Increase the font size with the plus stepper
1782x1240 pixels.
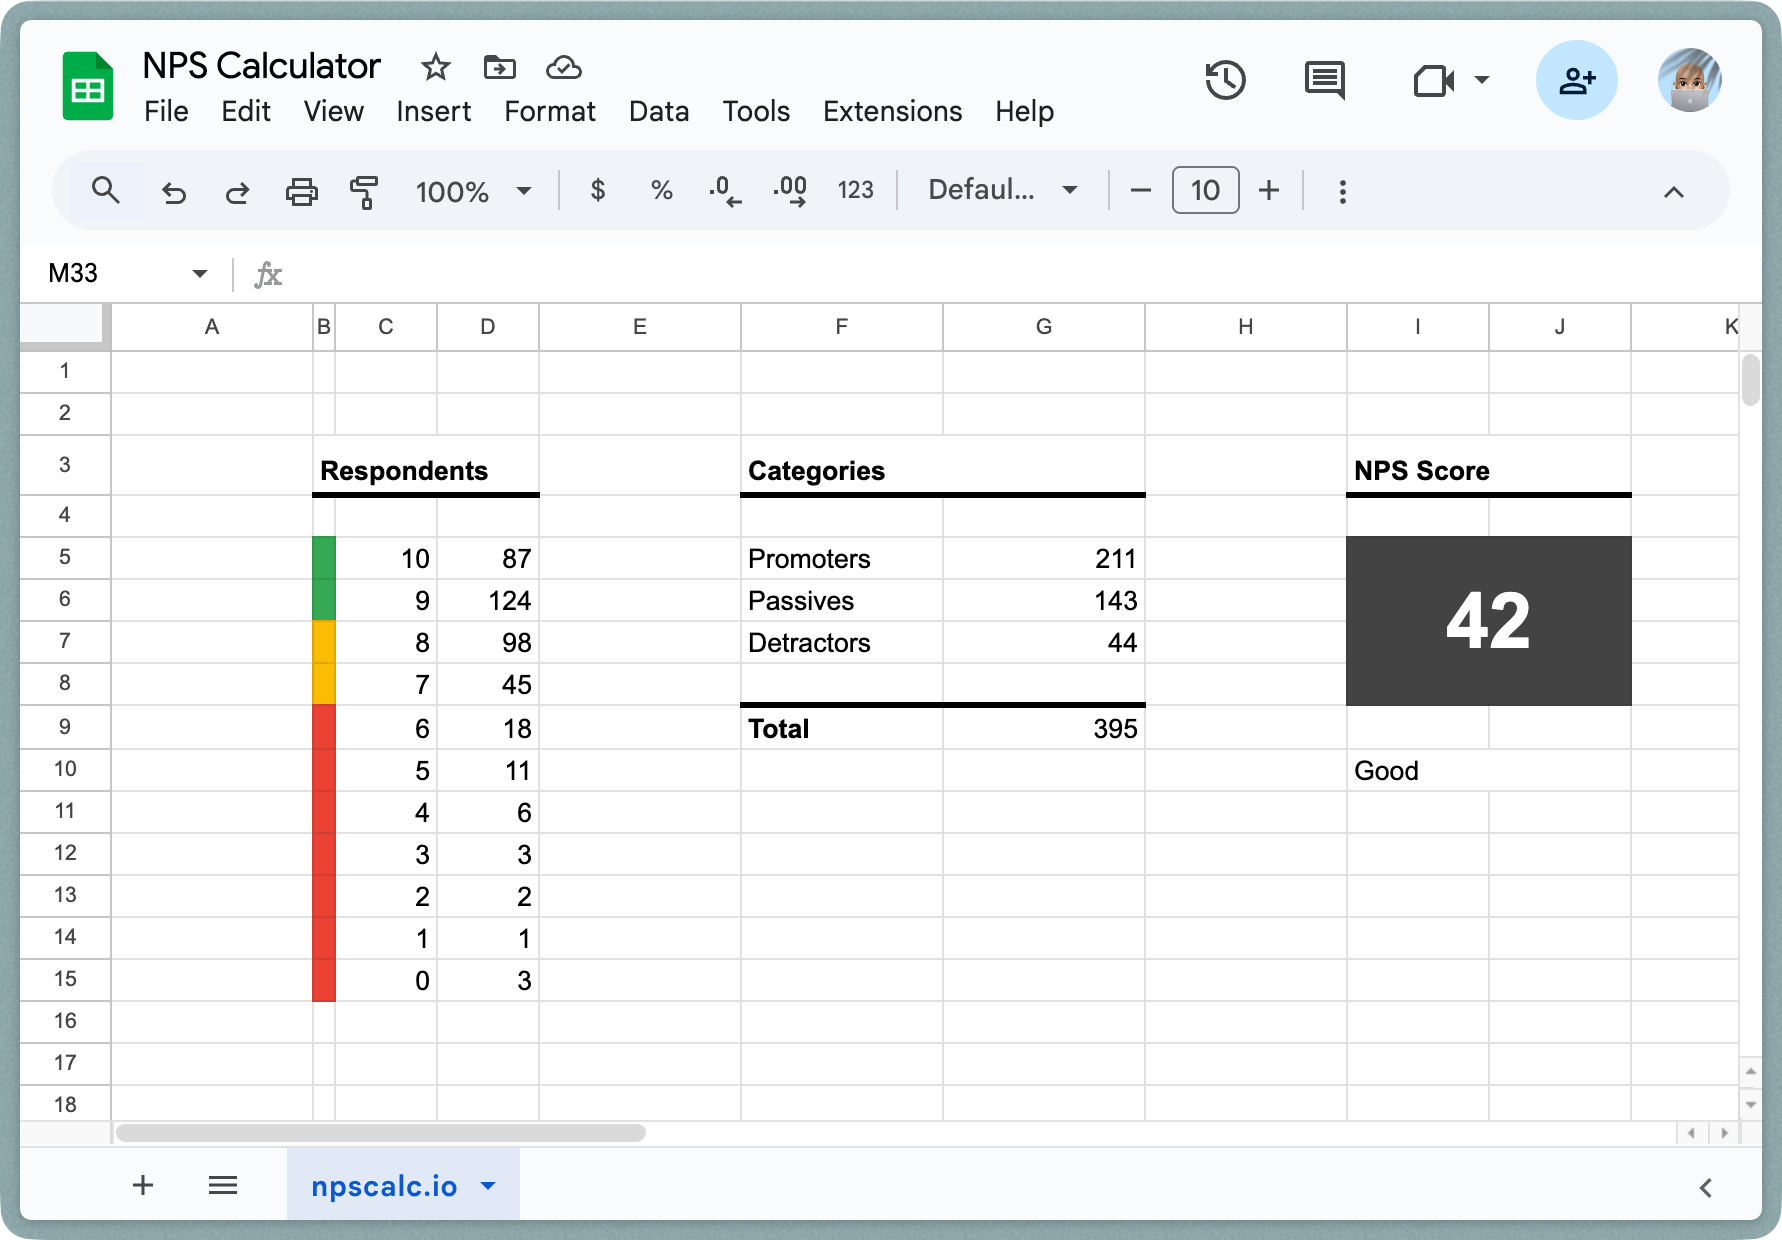pyautogui.click(x=1268, y=190)
